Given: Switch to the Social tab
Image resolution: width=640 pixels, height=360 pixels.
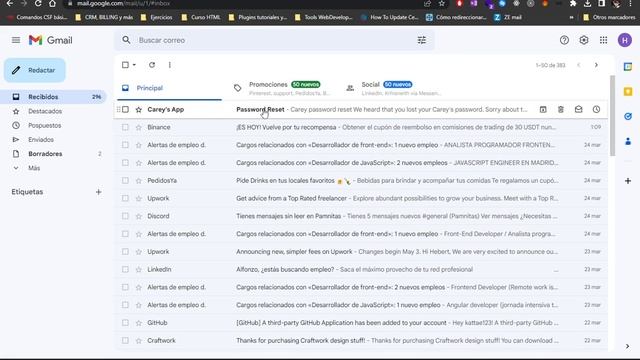Looking at the screenshot, I should (x=394, y=88).
